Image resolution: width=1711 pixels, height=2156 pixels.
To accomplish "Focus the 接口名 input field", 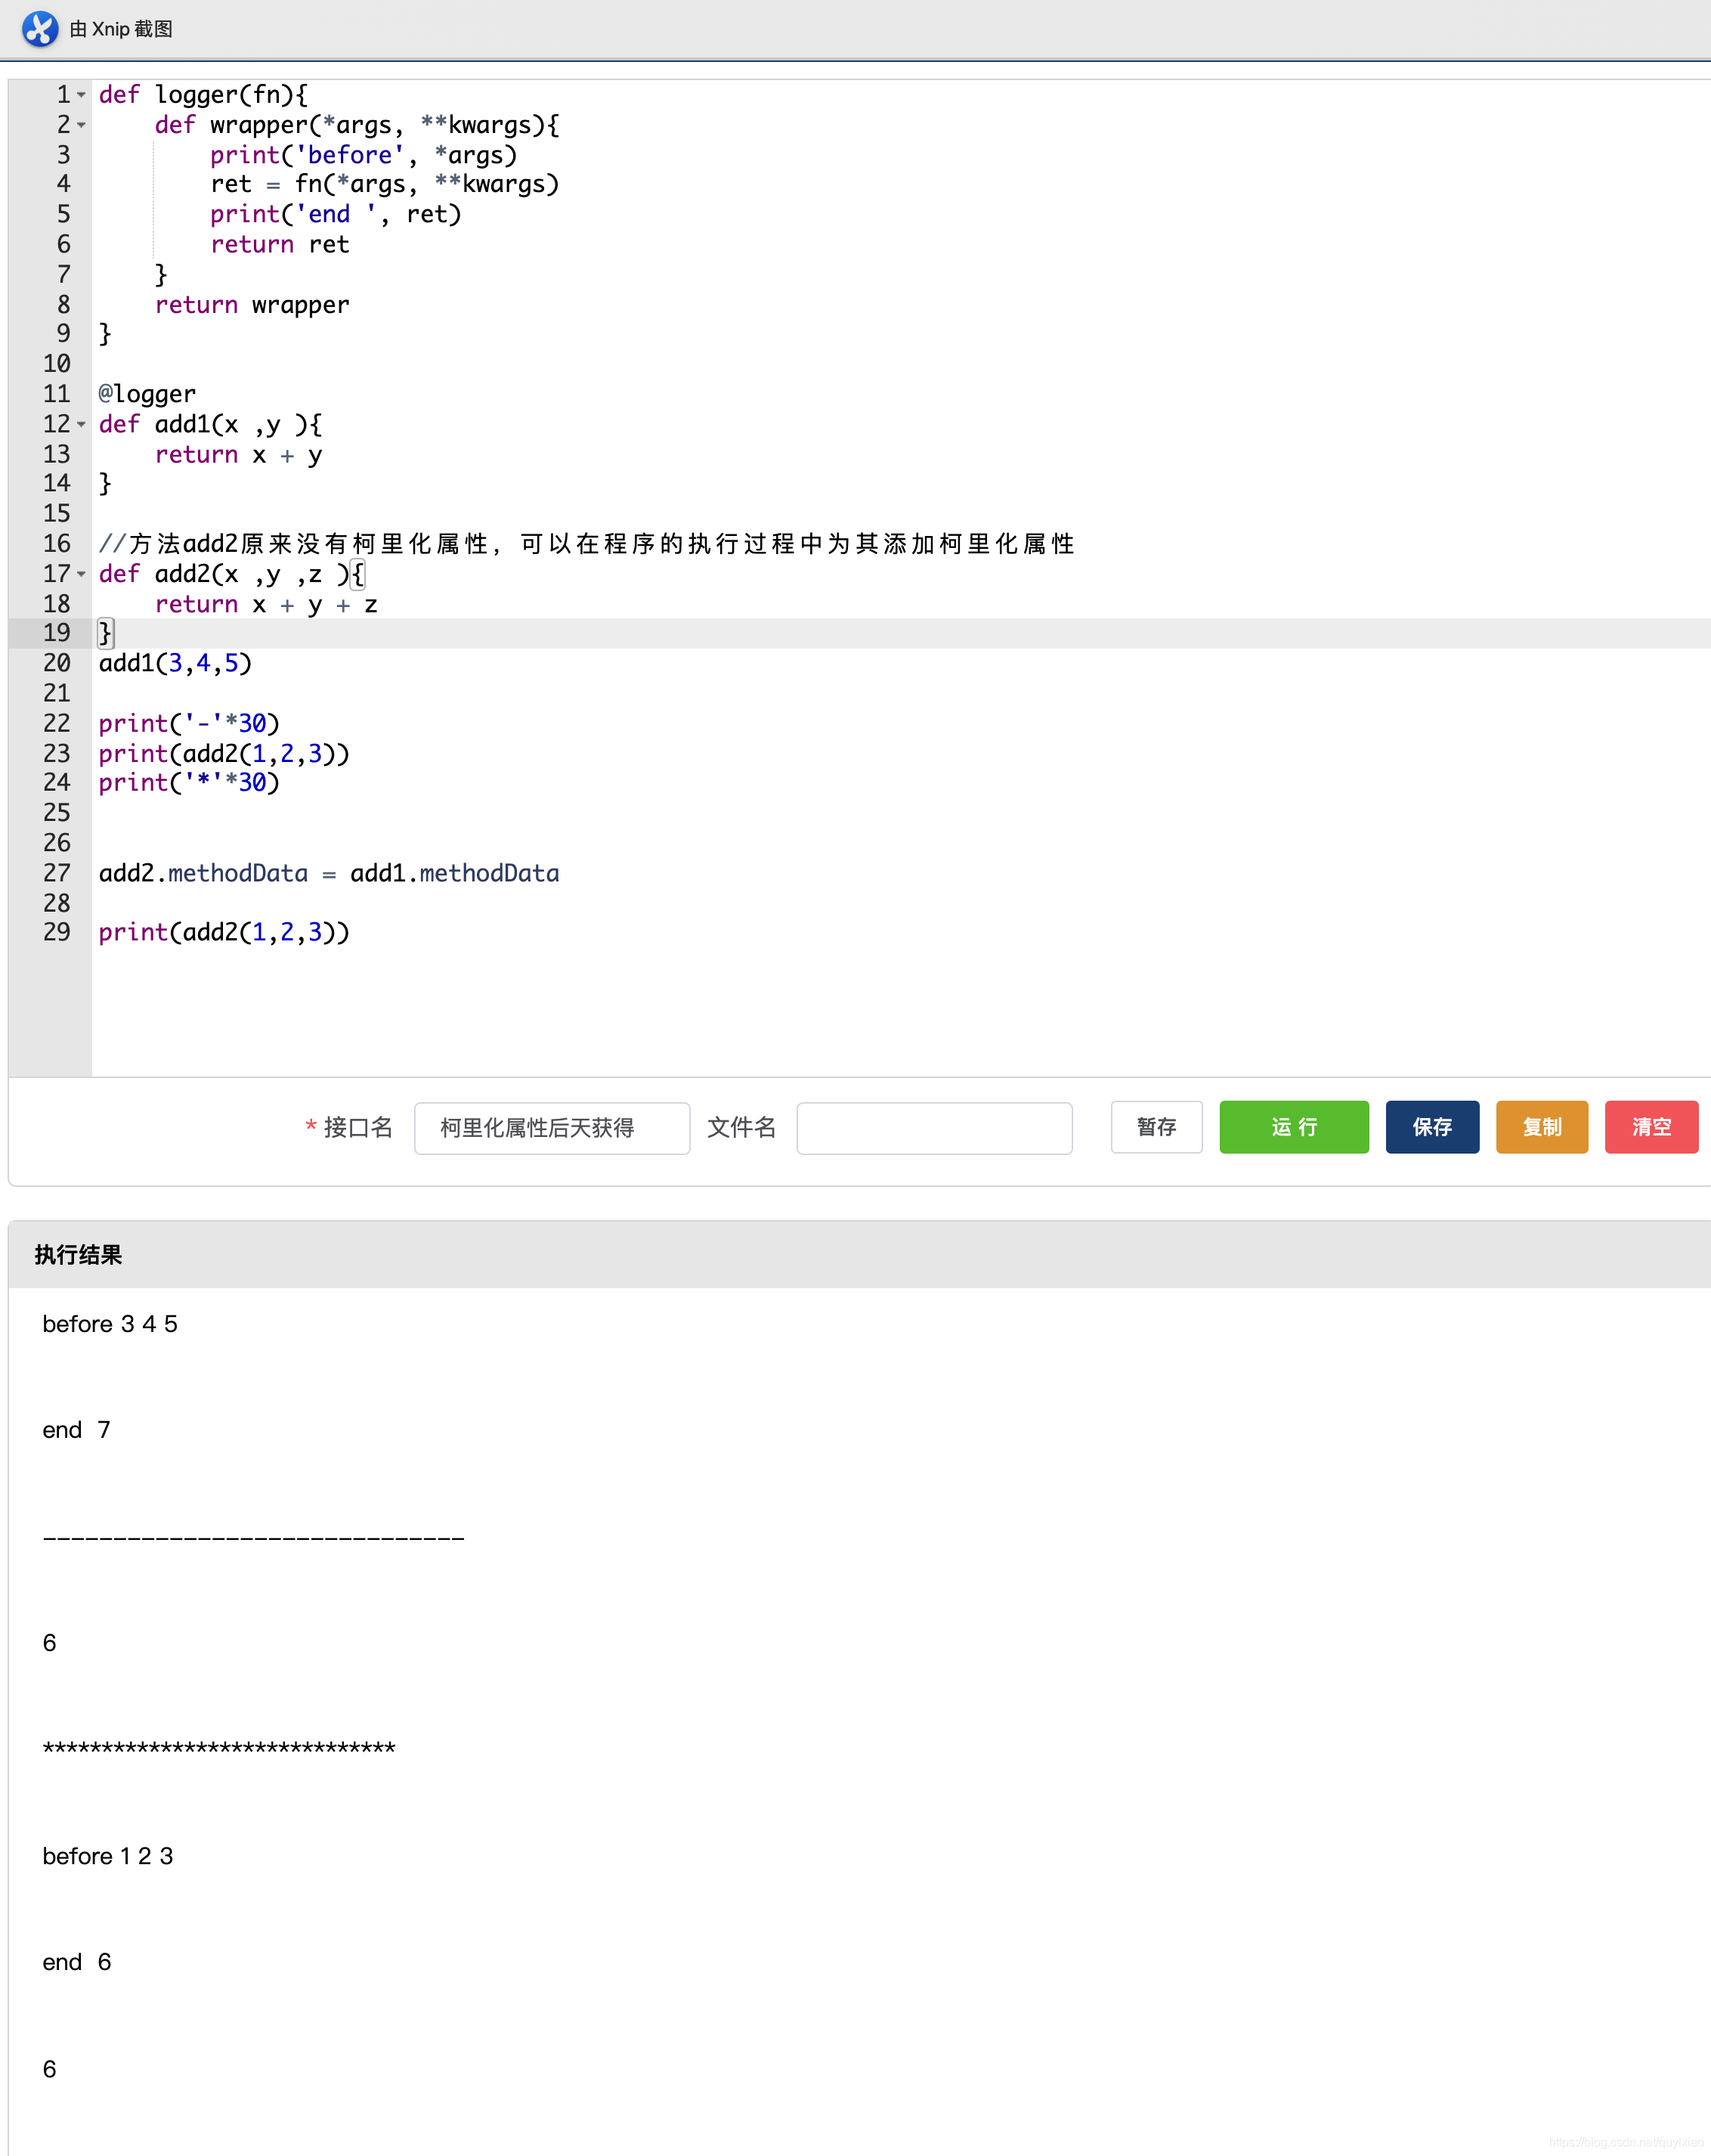I will (x=552, y=1128).
